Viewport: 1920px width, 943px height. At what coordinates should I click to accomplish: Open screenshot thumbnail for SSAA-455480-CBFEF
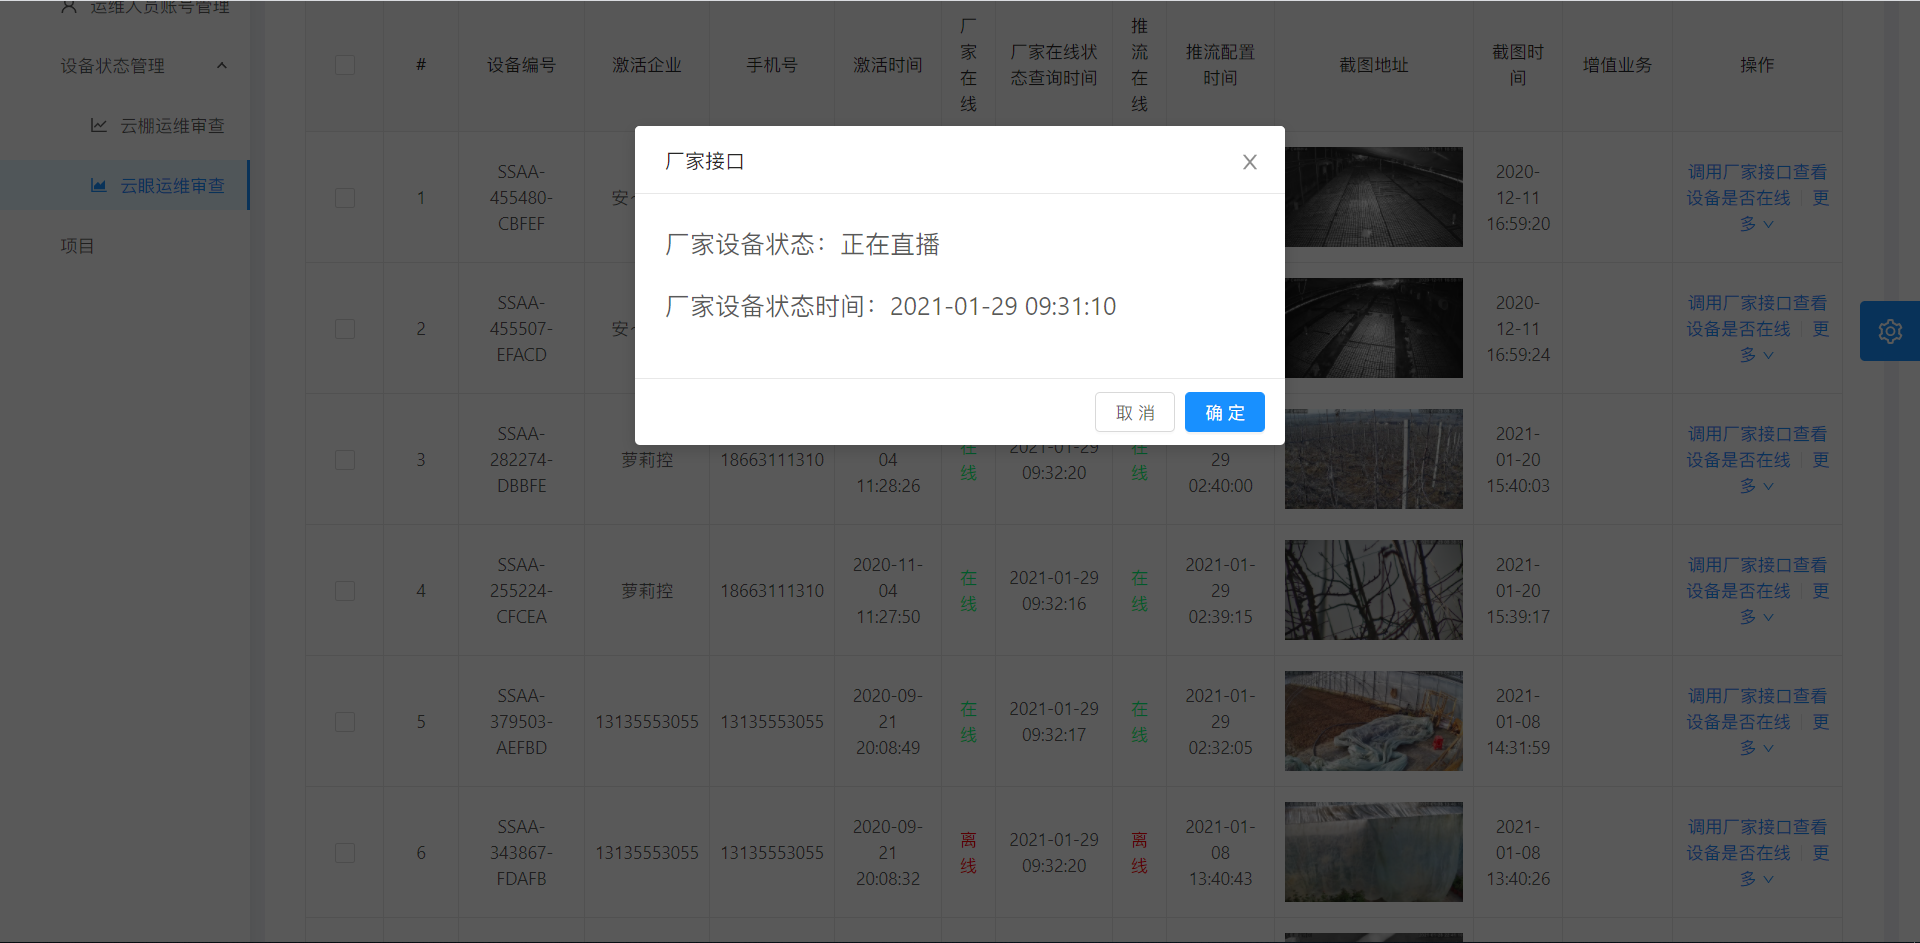(x=1373, y=197)
